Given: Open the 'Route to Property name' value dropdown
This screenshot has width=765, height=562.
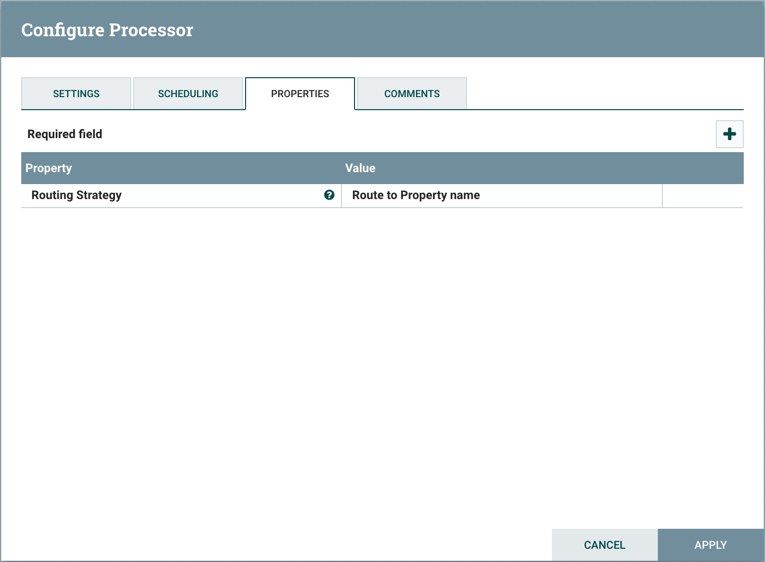Looking at the screenshot, I should click(501, 196).
